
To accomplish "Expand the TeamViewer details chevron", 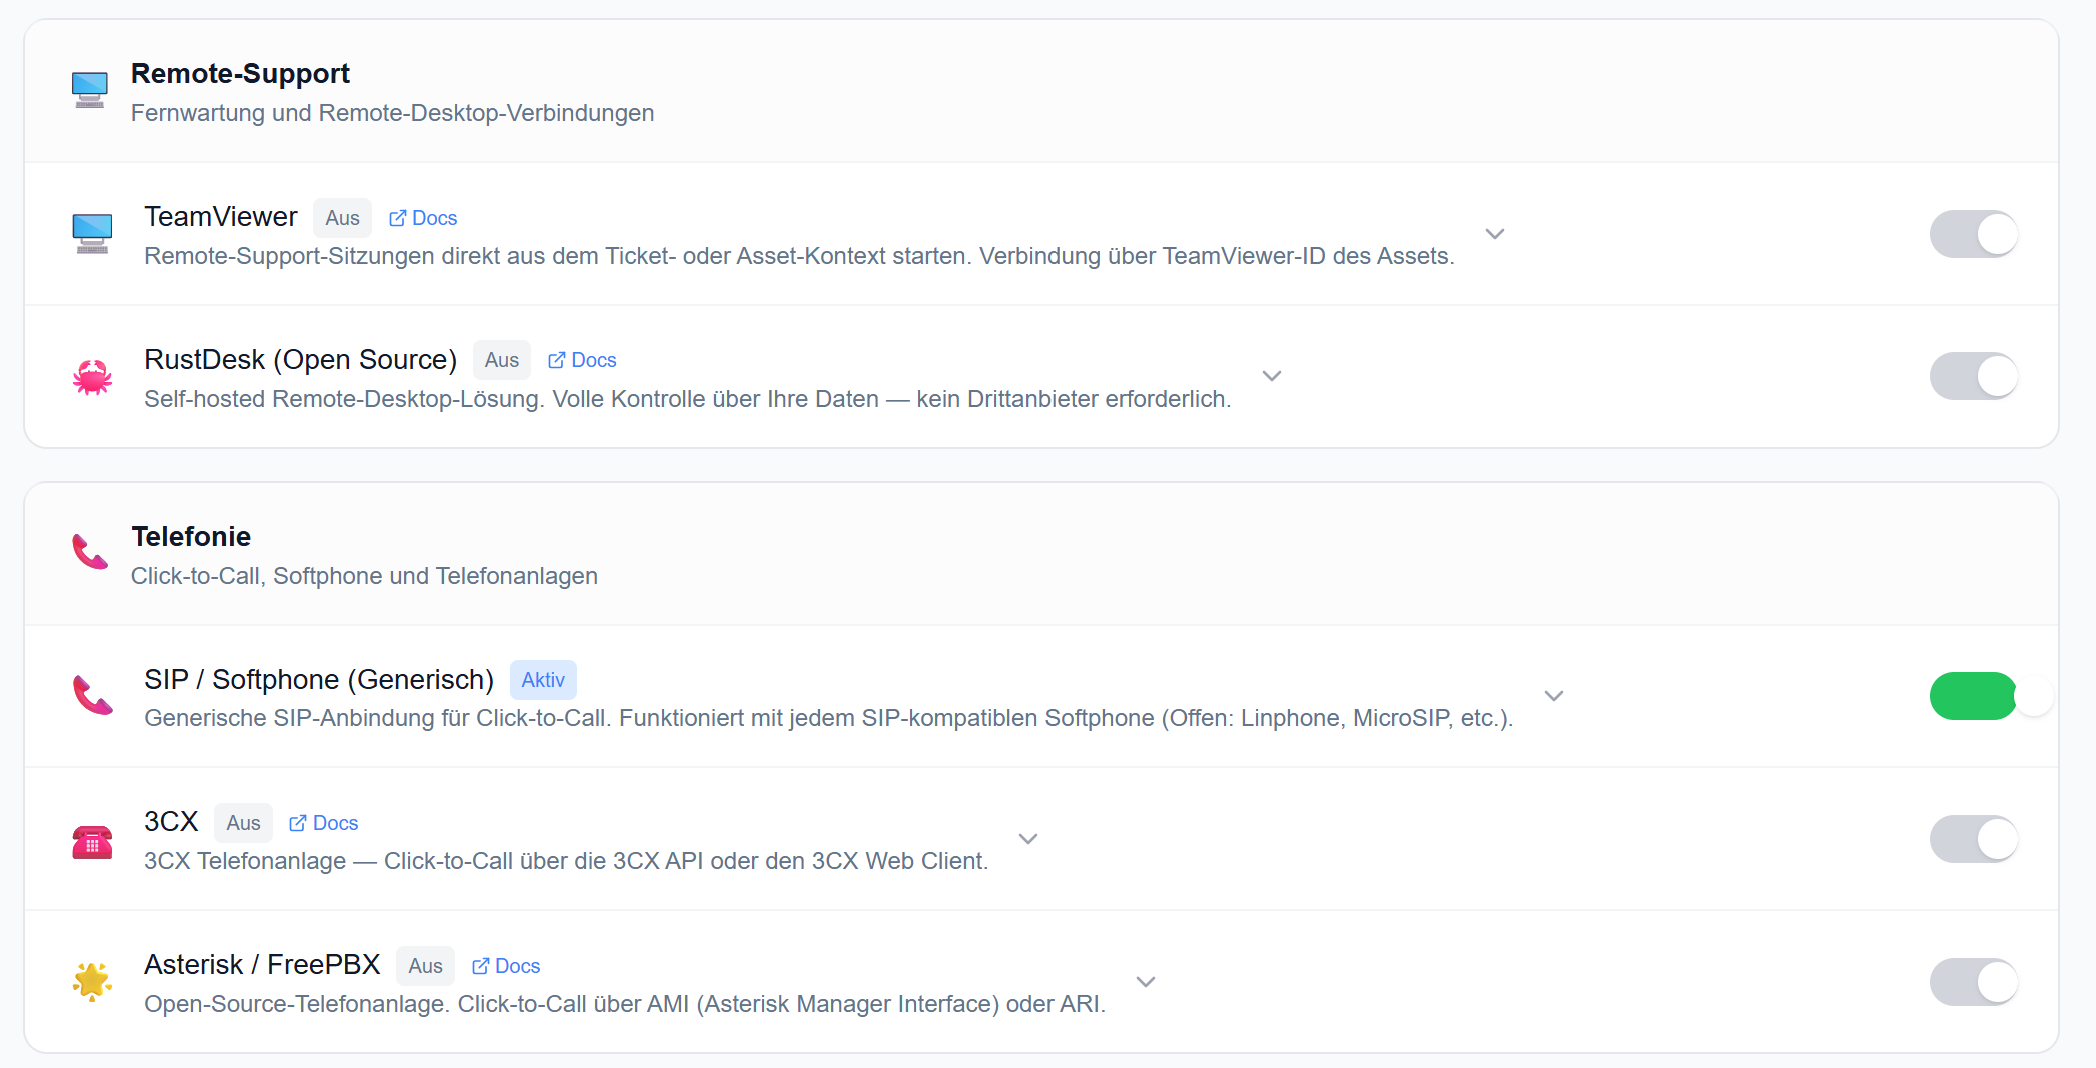I will coord(1494,233).
